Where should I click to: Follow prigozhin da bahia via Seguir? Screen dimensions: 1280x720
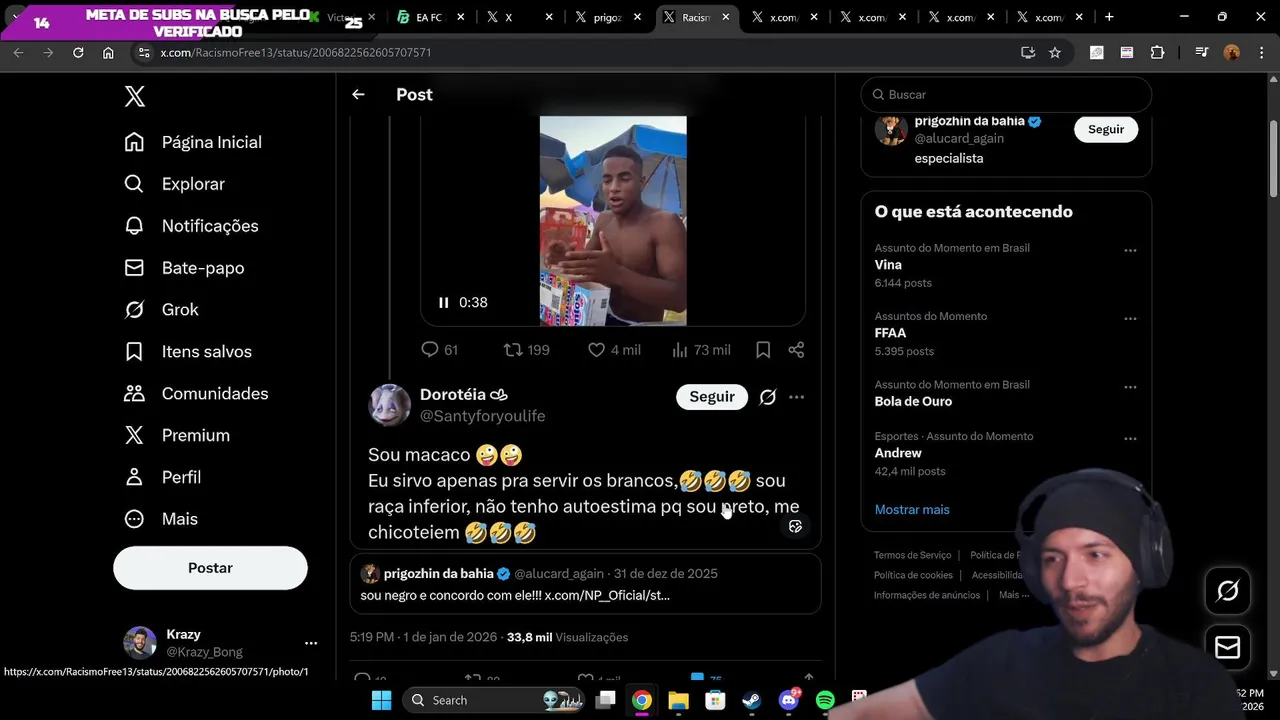[1106, 129]
